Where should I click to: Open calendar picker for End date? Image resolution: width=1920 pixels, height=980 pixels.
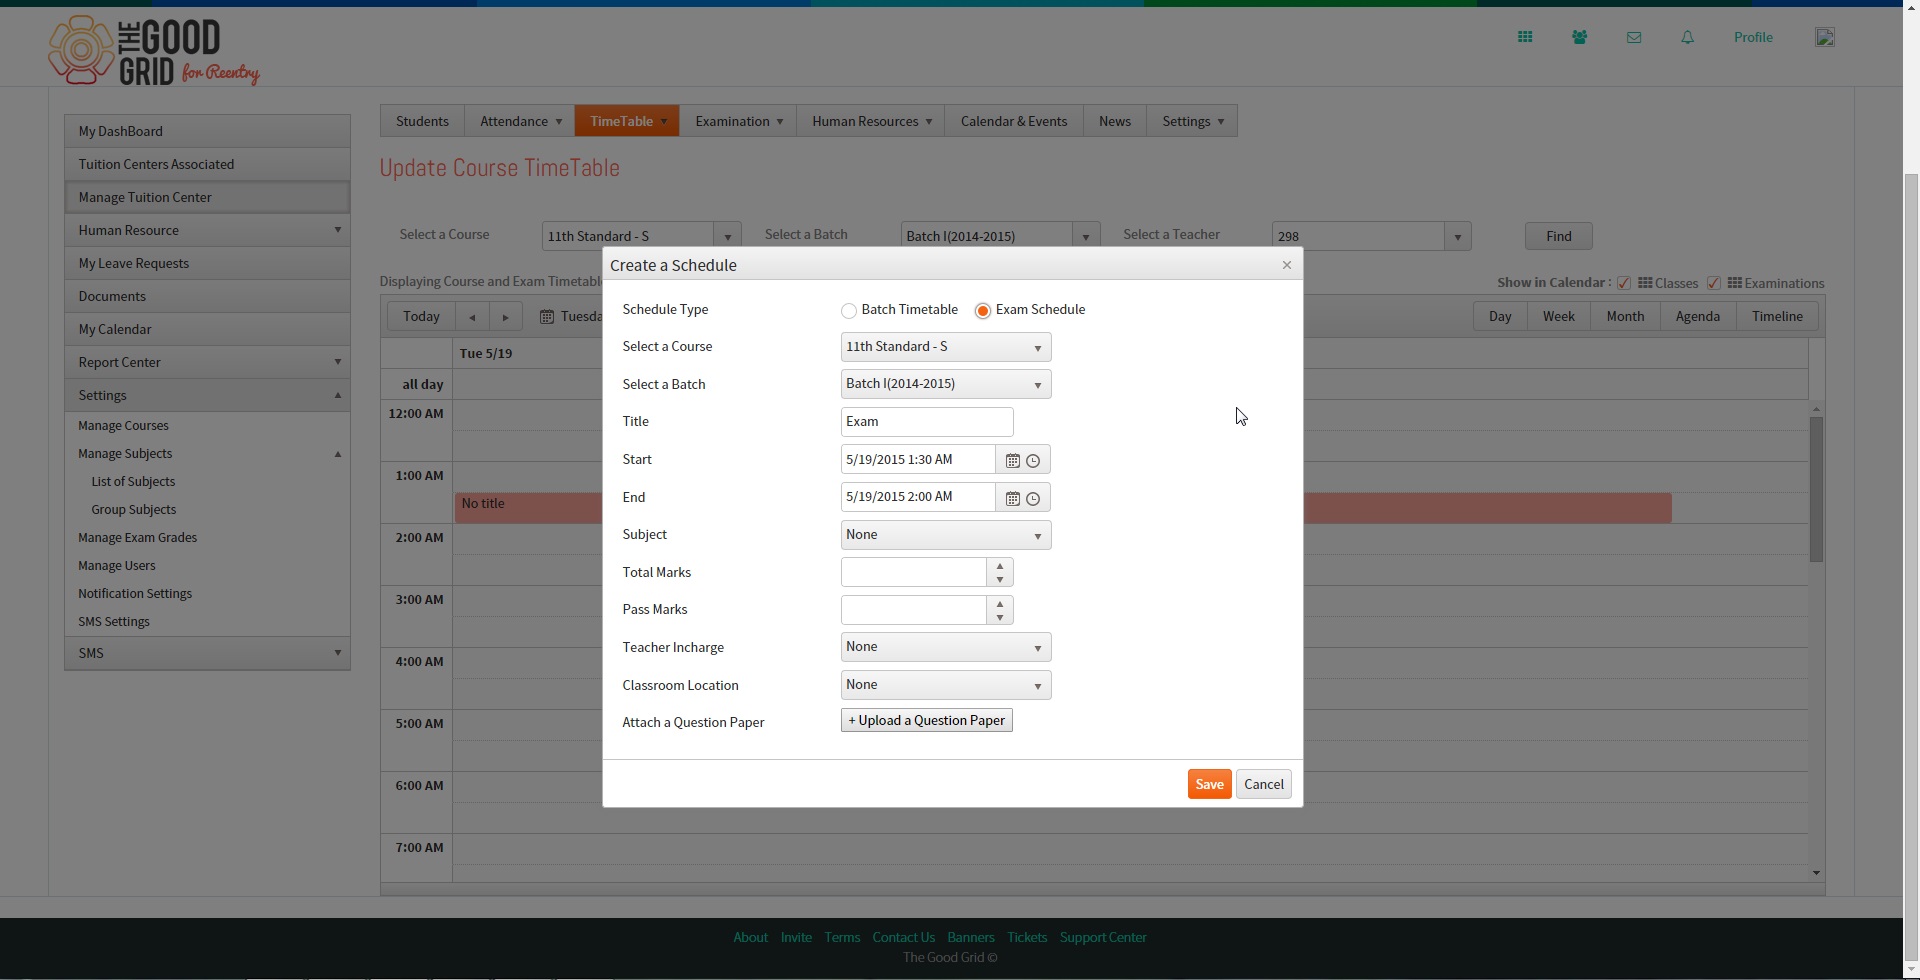(1012, 498)
